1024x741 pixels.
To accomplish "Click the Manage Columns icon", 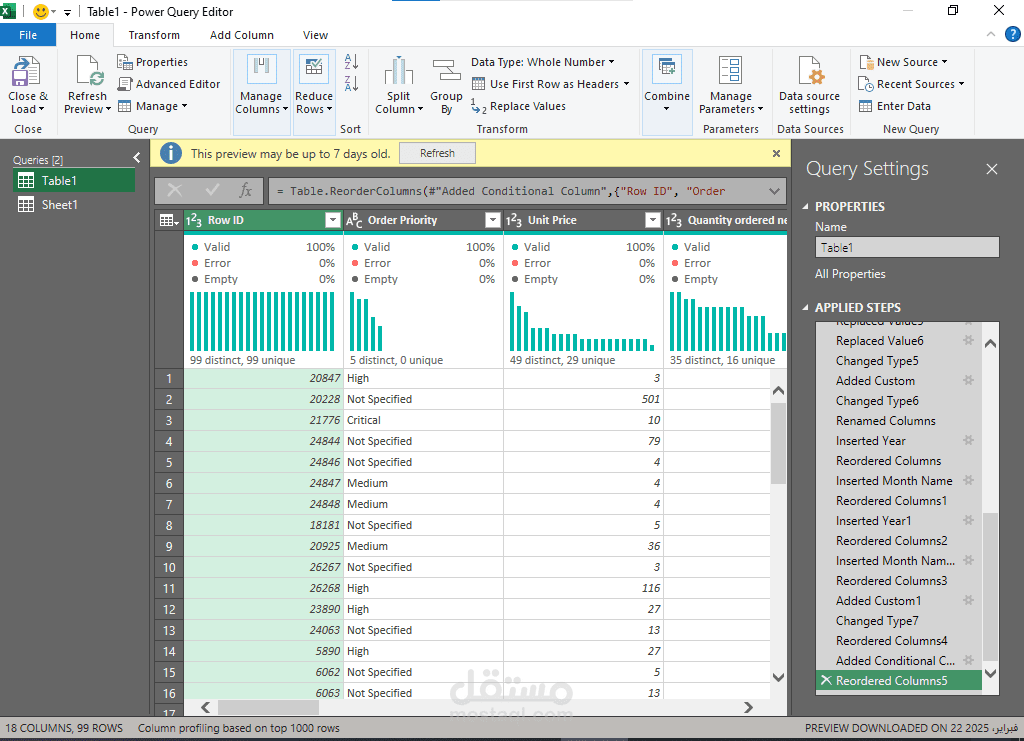I will (x=261, y=69).
